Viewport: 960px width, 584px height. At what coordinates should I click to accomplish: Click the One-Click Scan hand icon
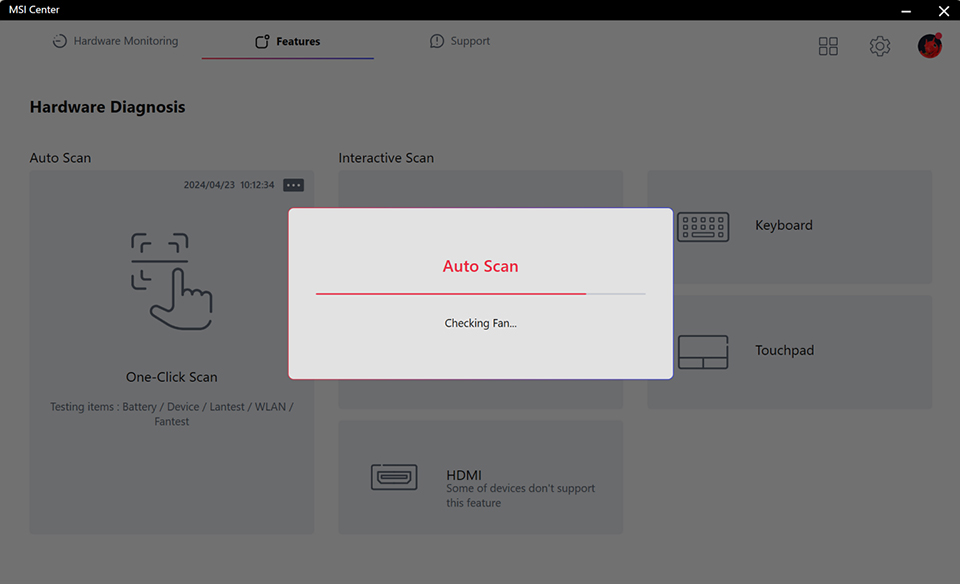pyautogui.click(x=171, y=281)
